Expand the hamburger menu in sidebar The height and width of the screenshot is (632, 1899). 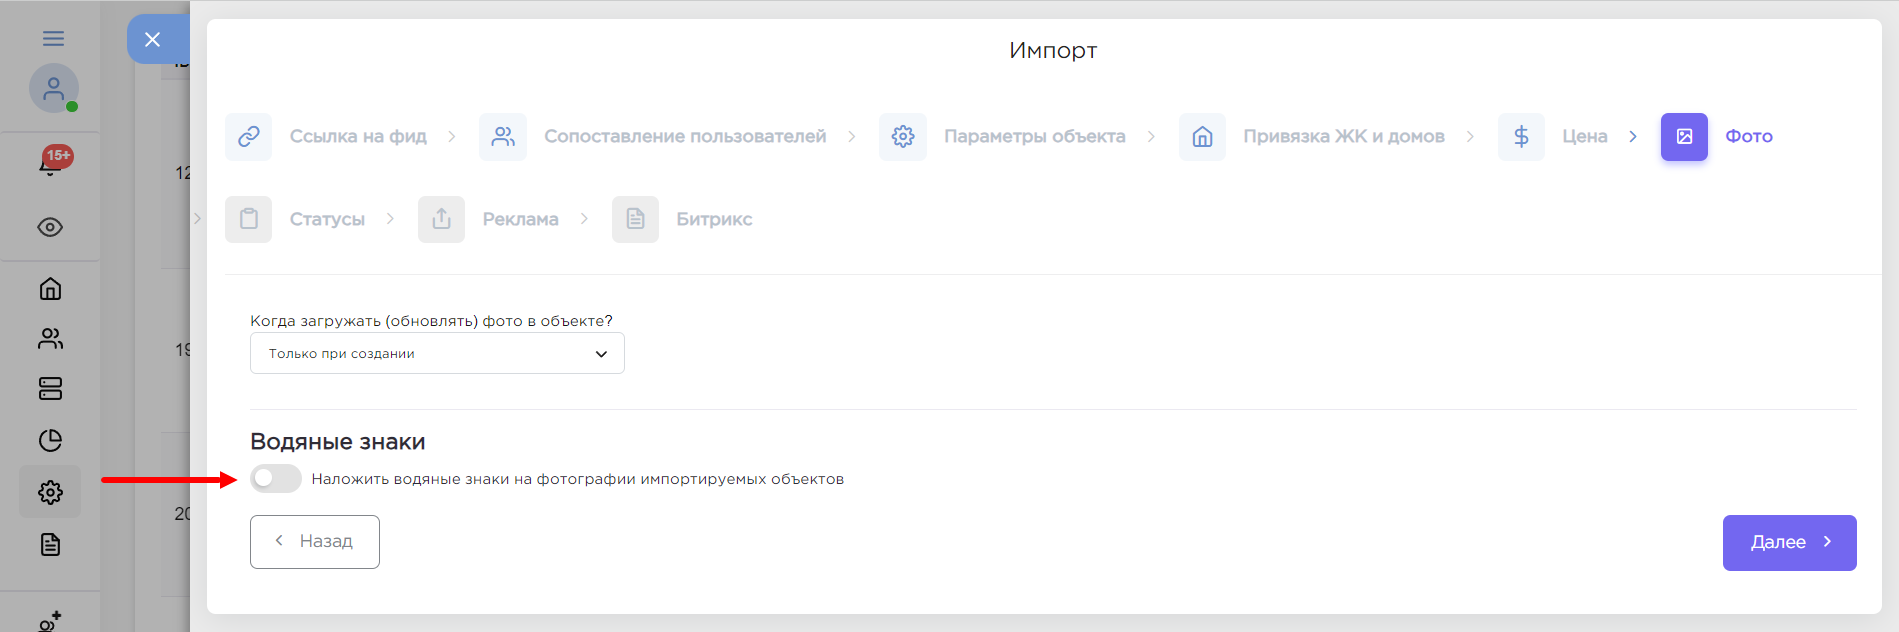pyautogui.click(x=53, y=38)
